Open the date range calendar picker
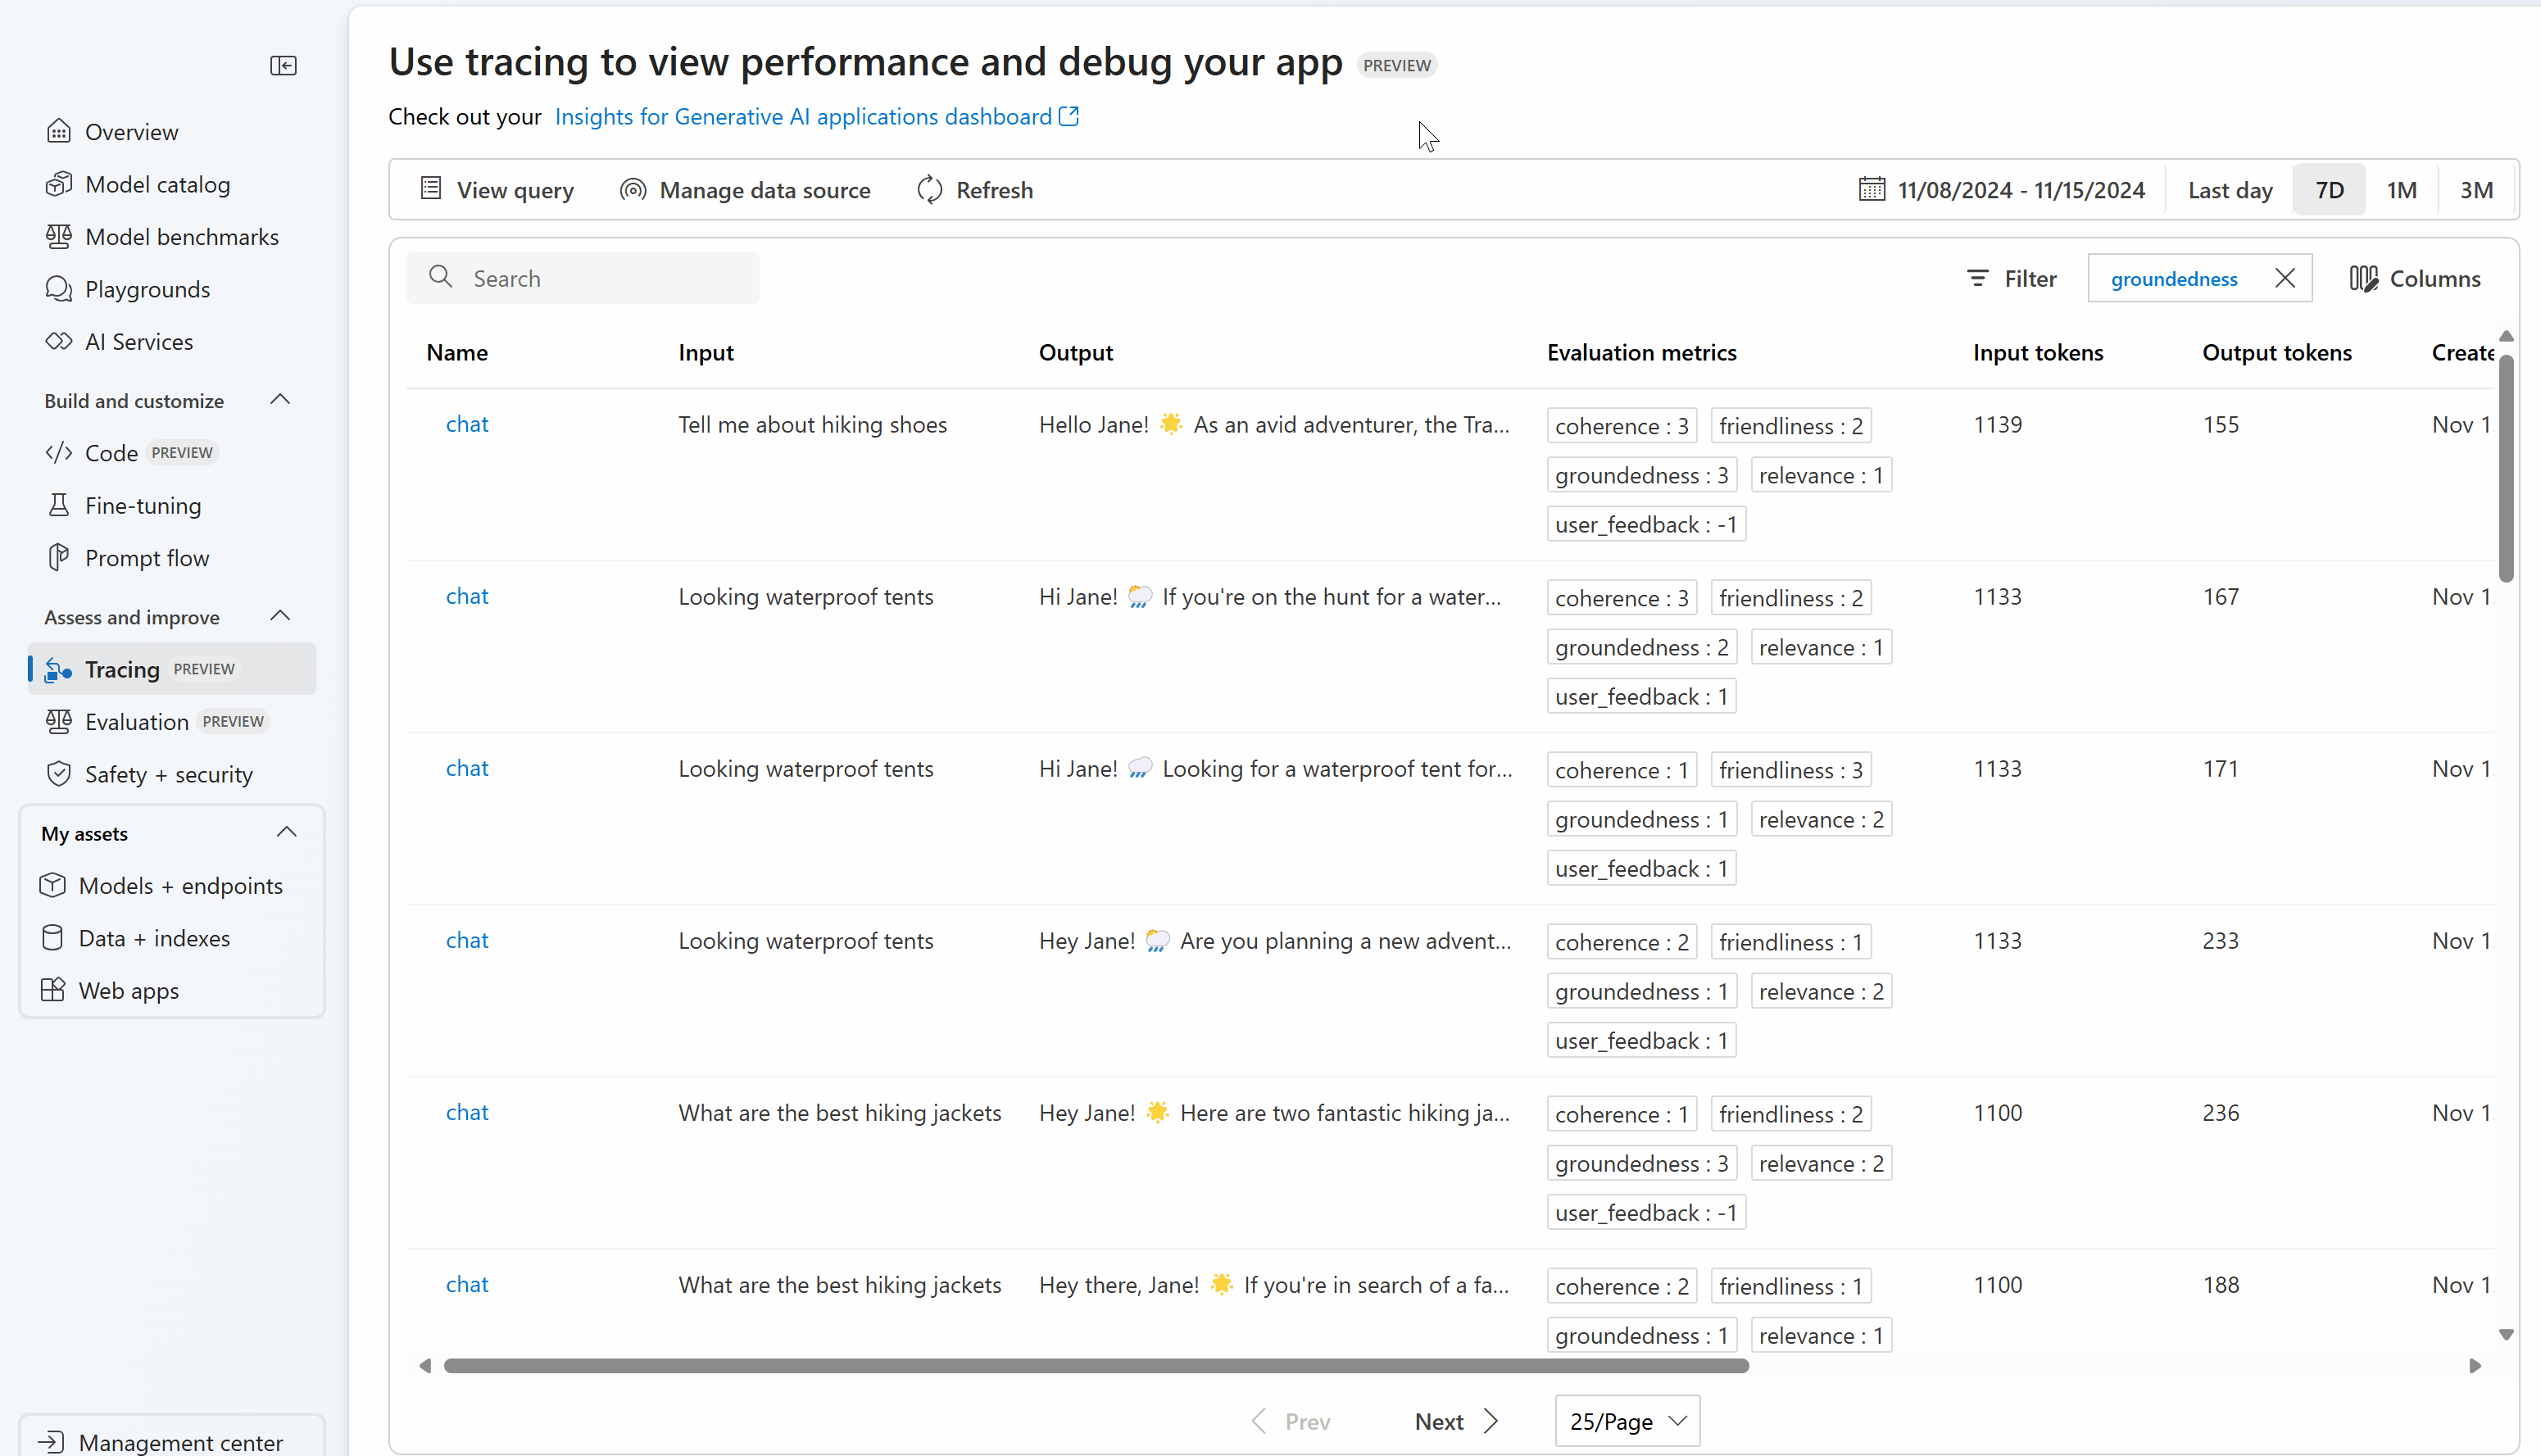Viewport: 2541px width, 1456px height. pos(1871,189)
